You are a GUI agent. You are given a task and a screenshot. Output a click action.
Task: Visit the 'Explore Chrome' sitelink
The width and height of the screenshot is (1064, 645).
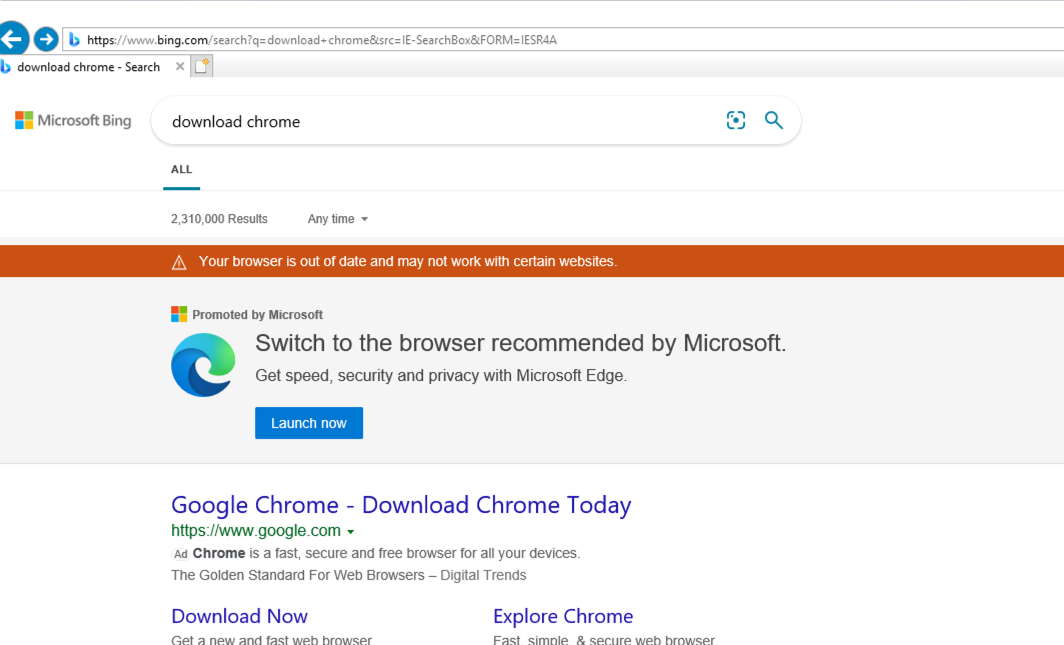(563, 616)
